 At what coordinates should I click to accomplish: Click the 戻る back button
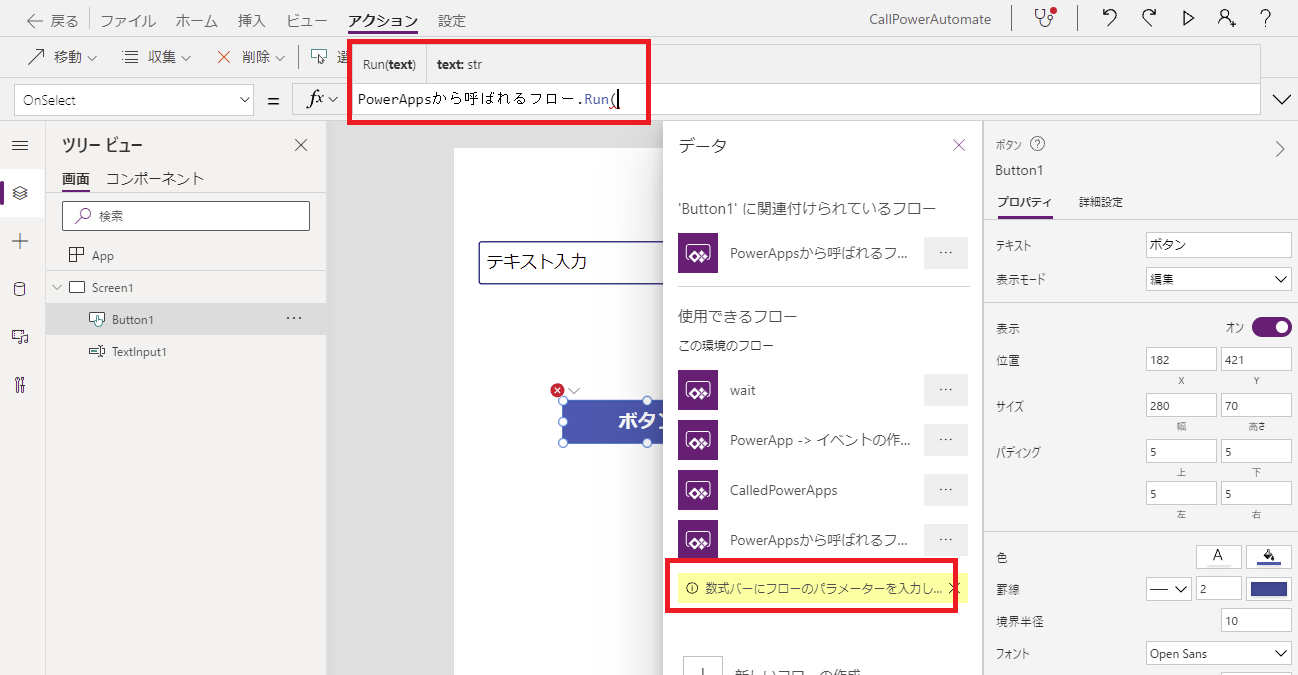click(x=51, y=20)
